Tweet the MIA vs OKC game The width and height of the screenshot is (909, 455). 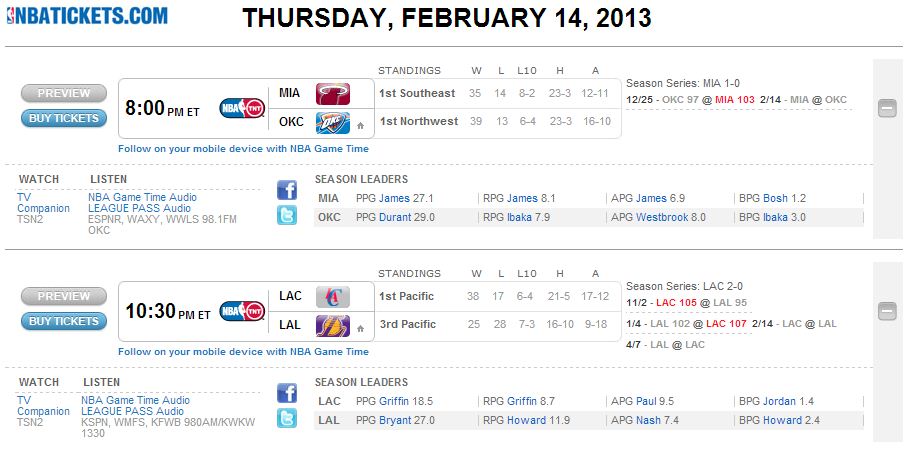287,215
